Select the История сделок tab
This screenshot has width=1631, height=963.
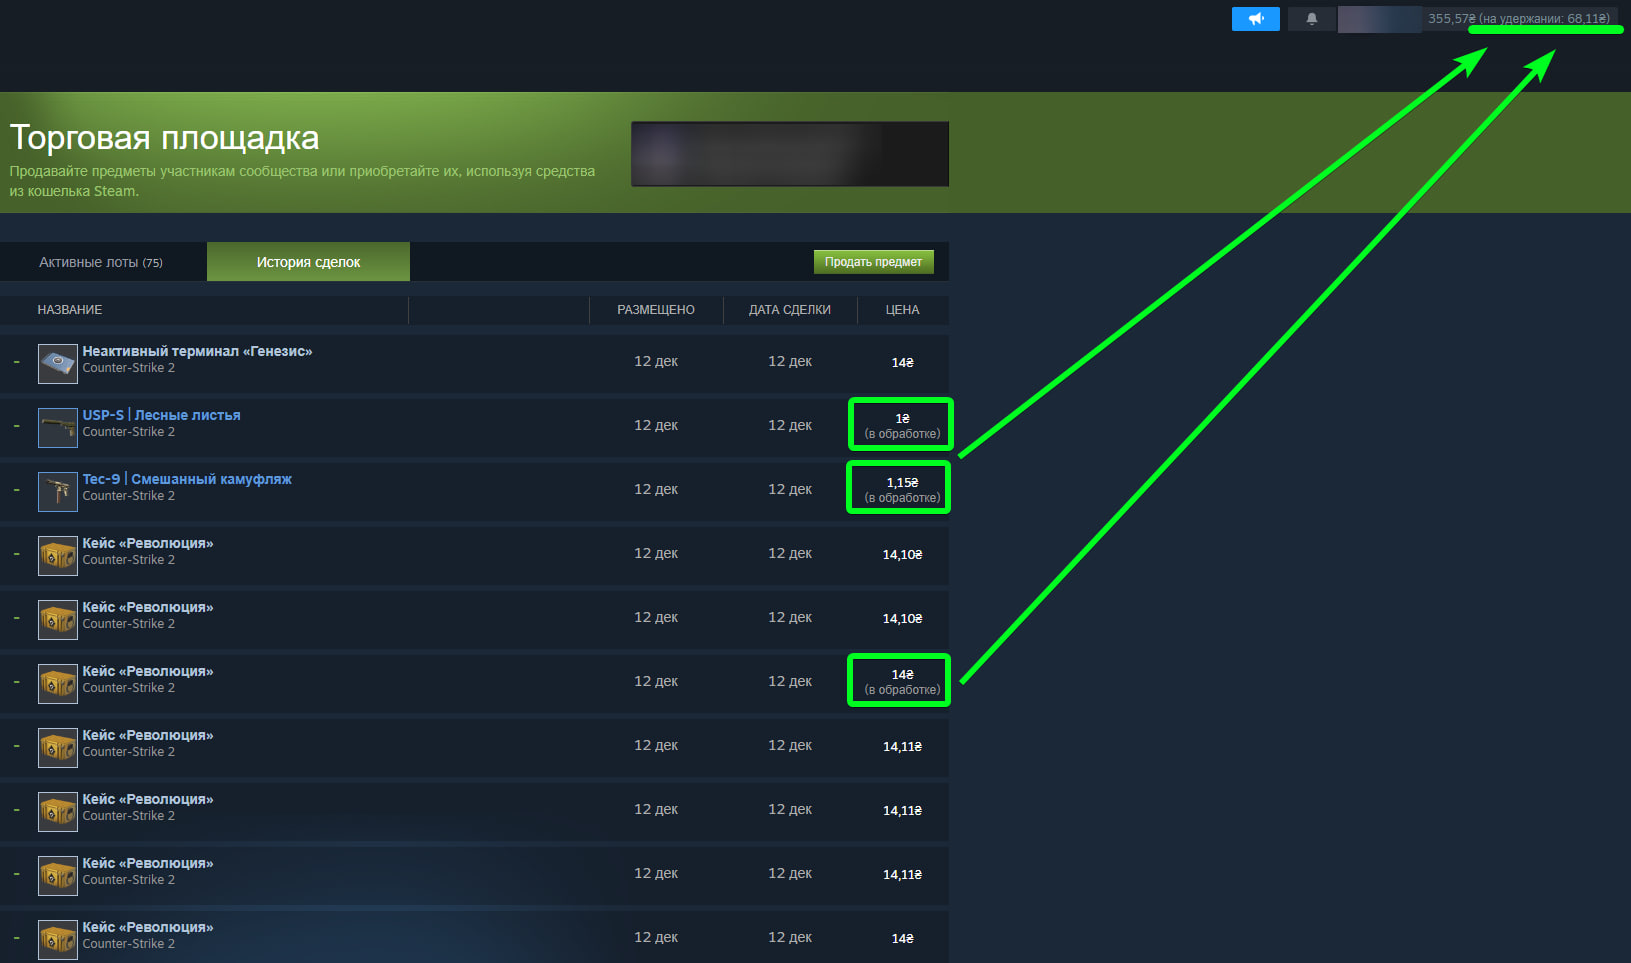click(x=308, y=262)
